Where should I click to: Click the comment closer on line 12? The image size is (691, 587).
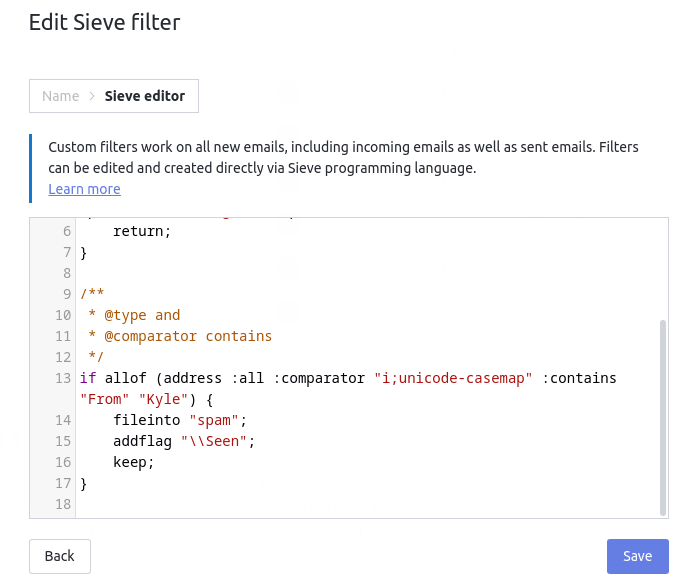(96, 357)
